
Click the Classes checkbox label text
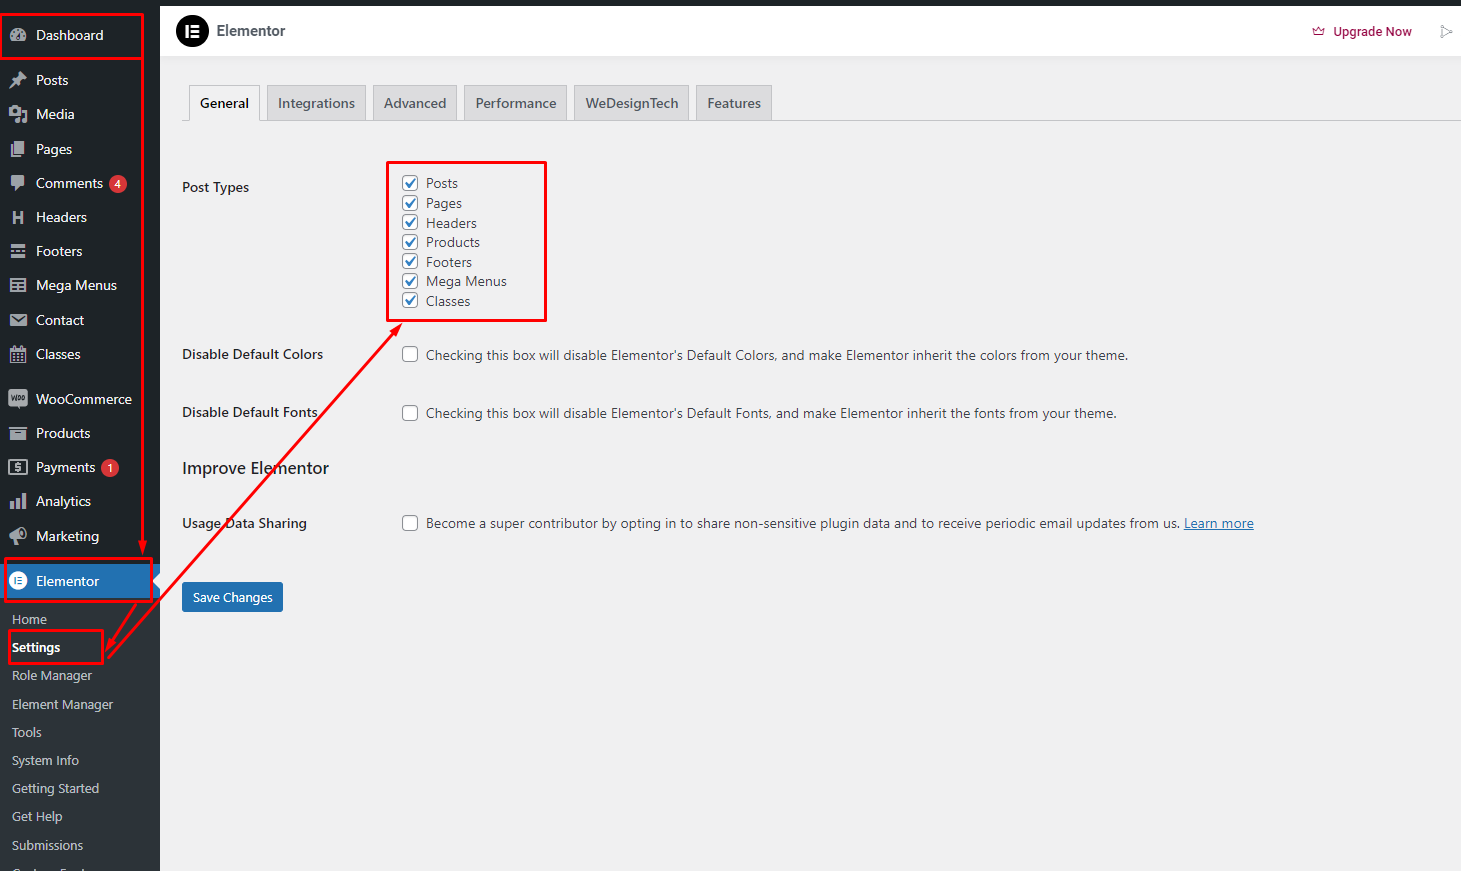(448, 301)
